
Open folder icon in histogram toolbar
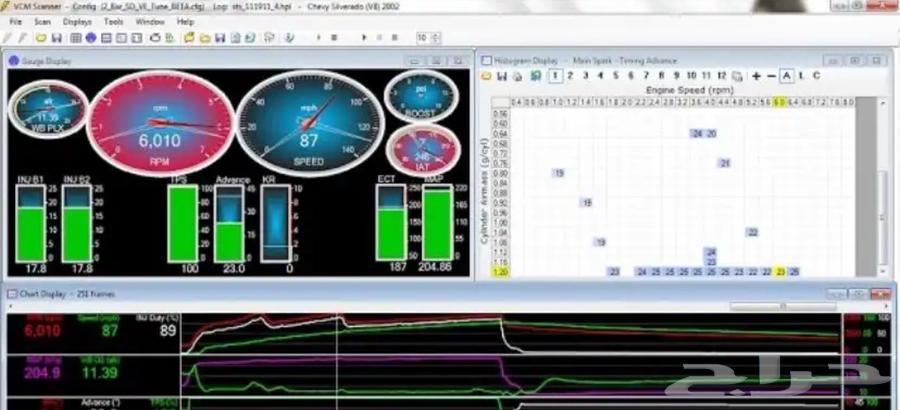[x=487, y=75]
